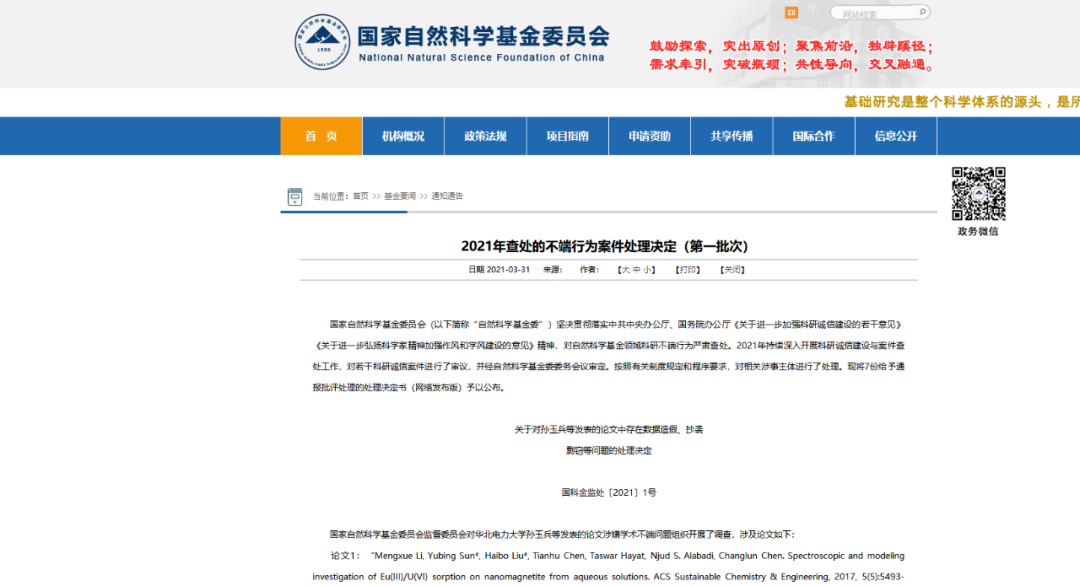The width and height of the screenshot is (1080, 586).
Task: Open the 政策法规 menu
Action: click(x=485, y=136)
